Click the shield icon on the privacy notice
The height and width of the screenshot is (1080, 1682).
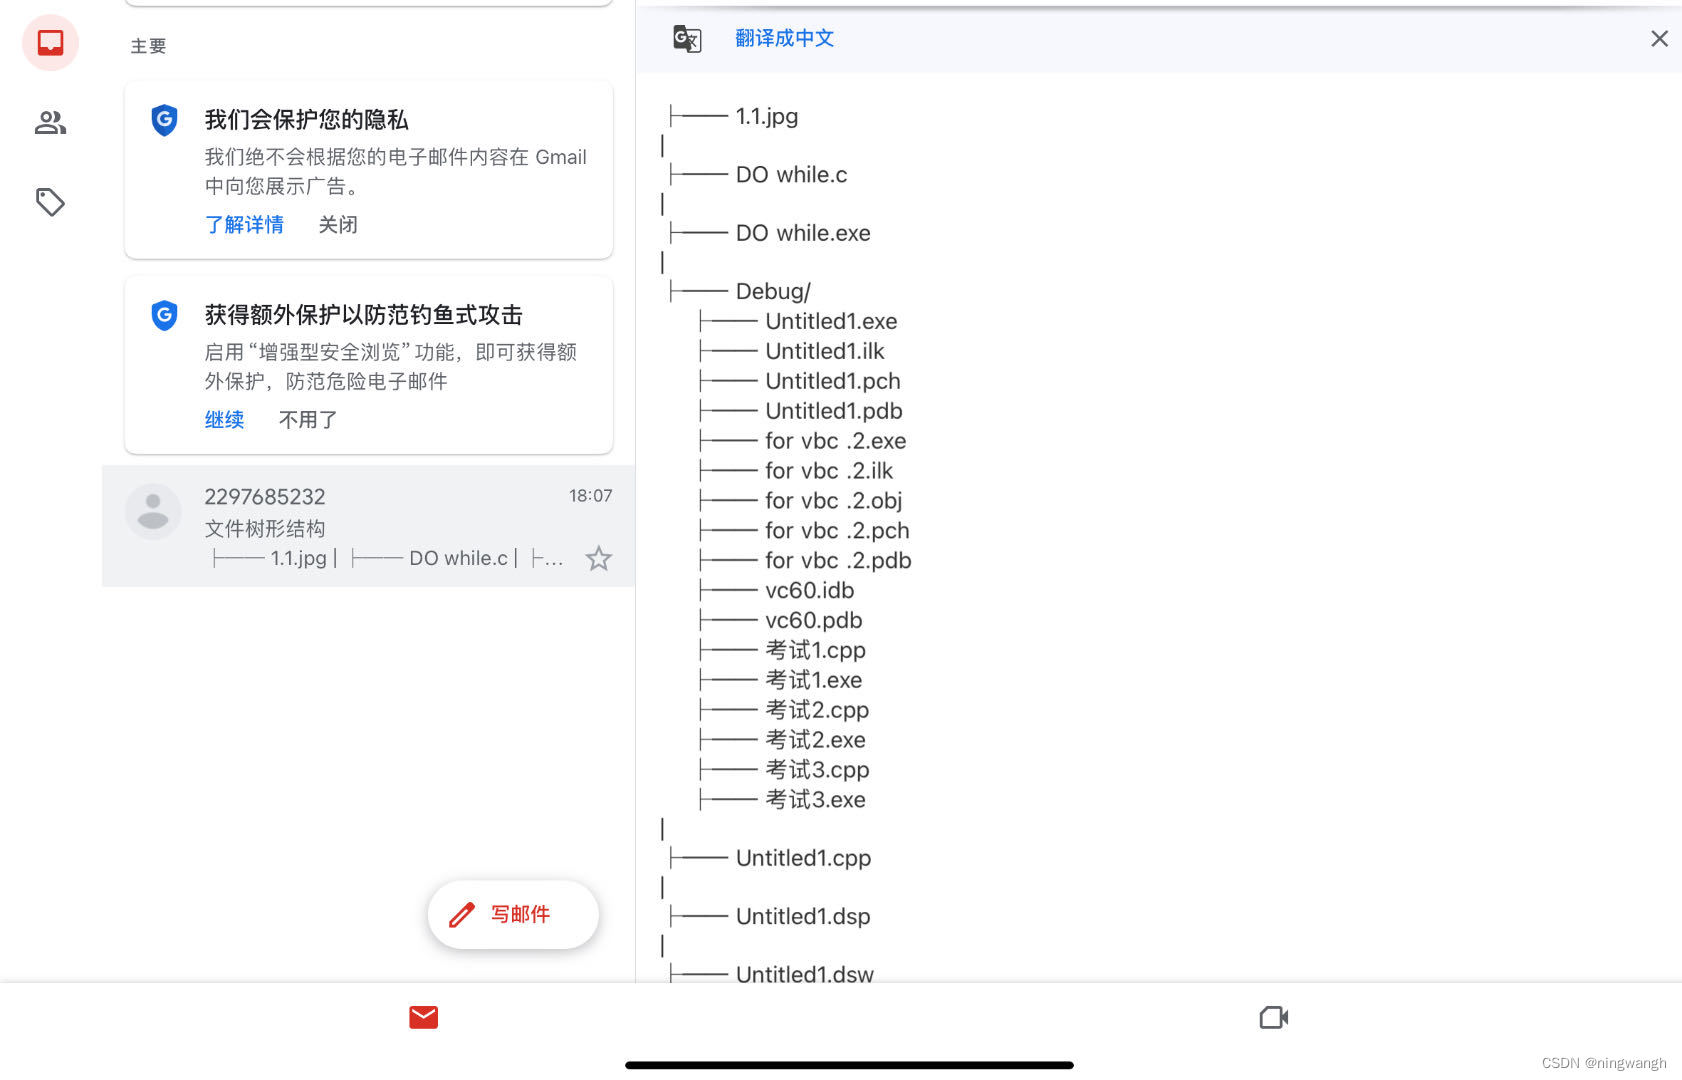click(x=163, y=120)
